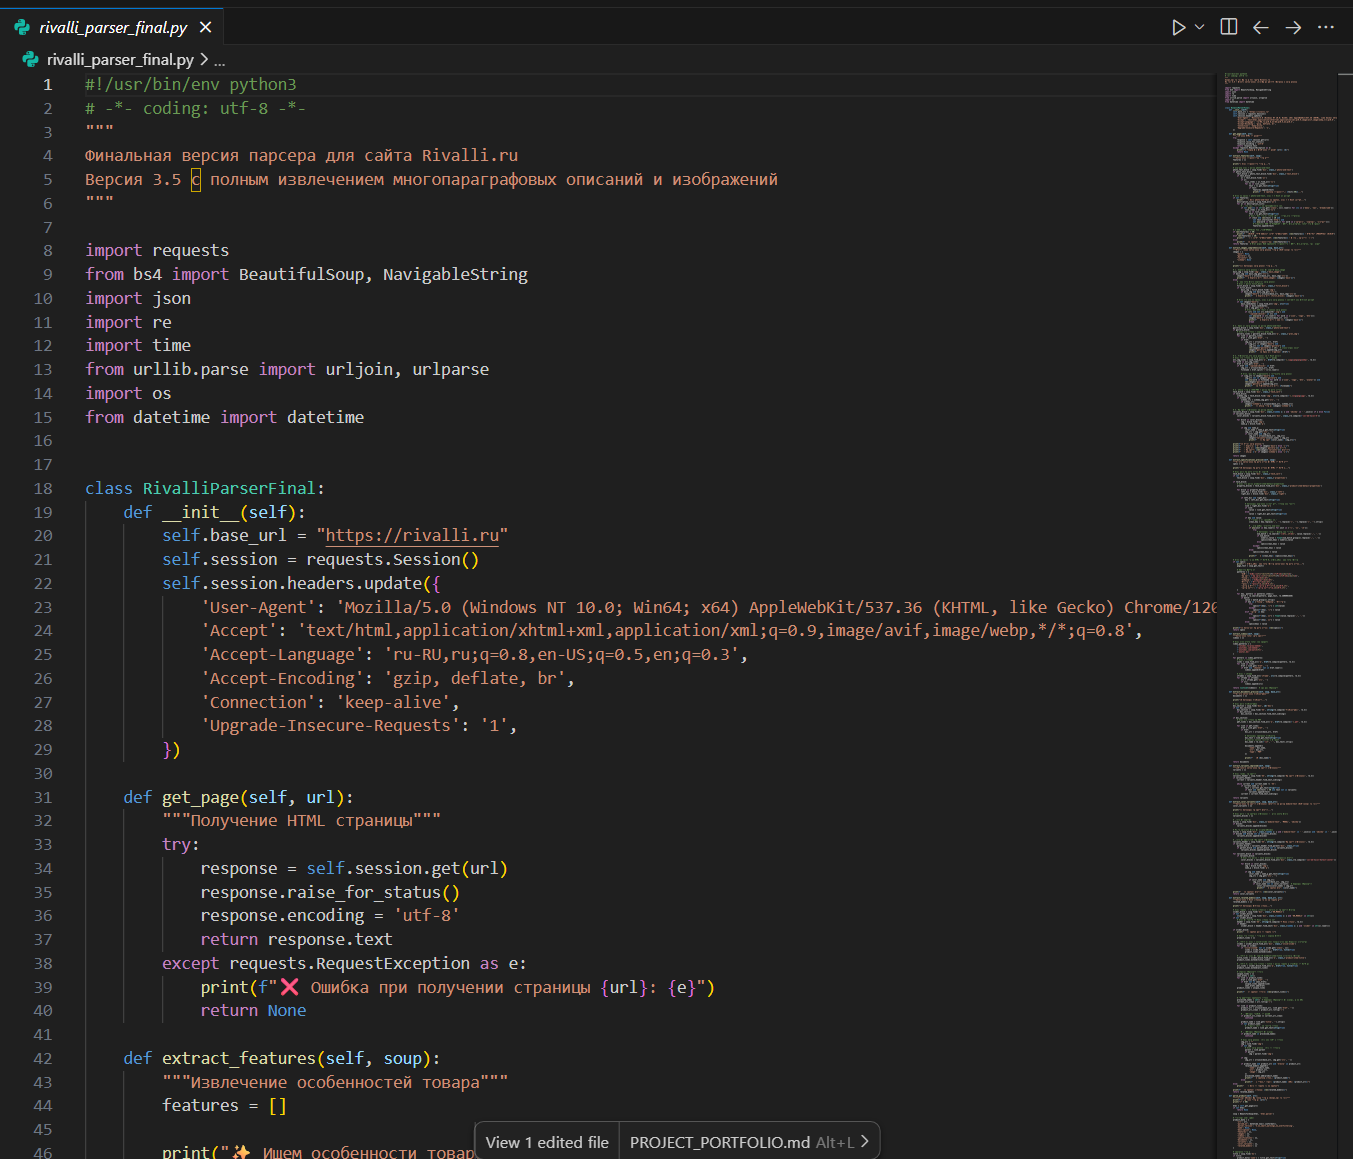Click line number 42 in the gutter
1353x1159 pixels.
43,1058
